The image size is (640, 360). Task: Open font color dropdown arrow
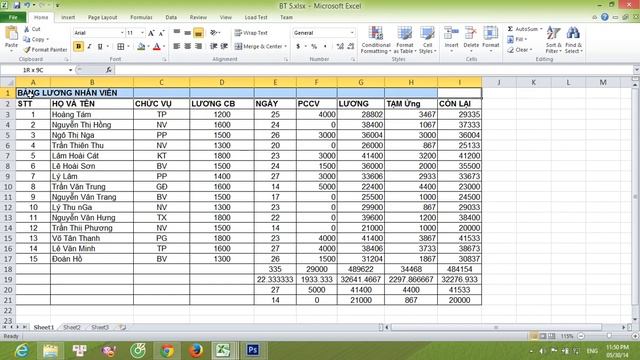pos(164,47)
